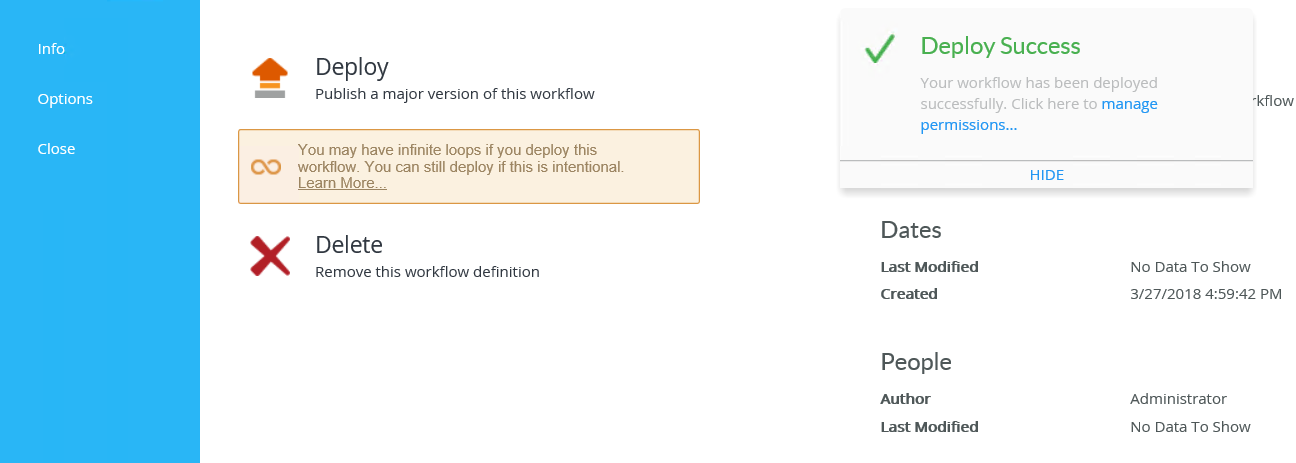1296x463 pixels.
Task: Click the red X Delete icon
Action: (270, 256)
